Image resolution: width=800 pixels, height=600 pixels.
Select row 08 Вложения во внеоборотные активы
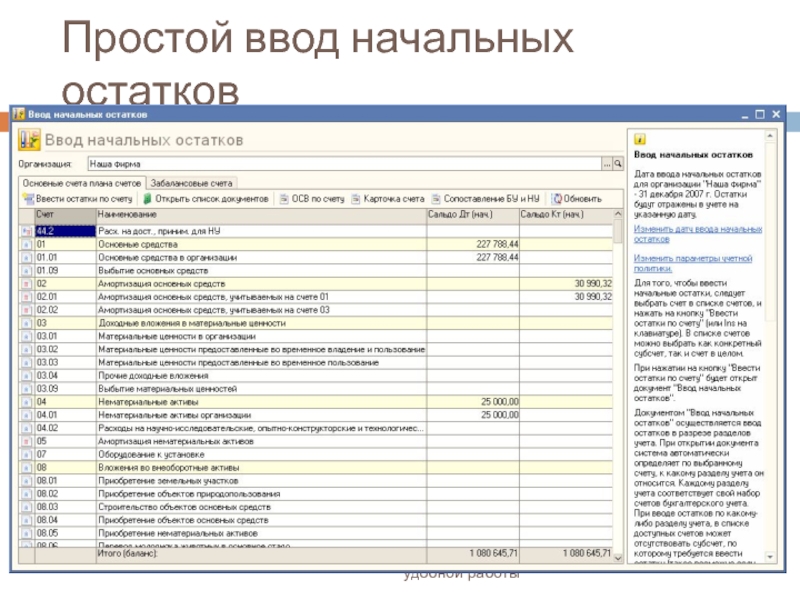316,468
